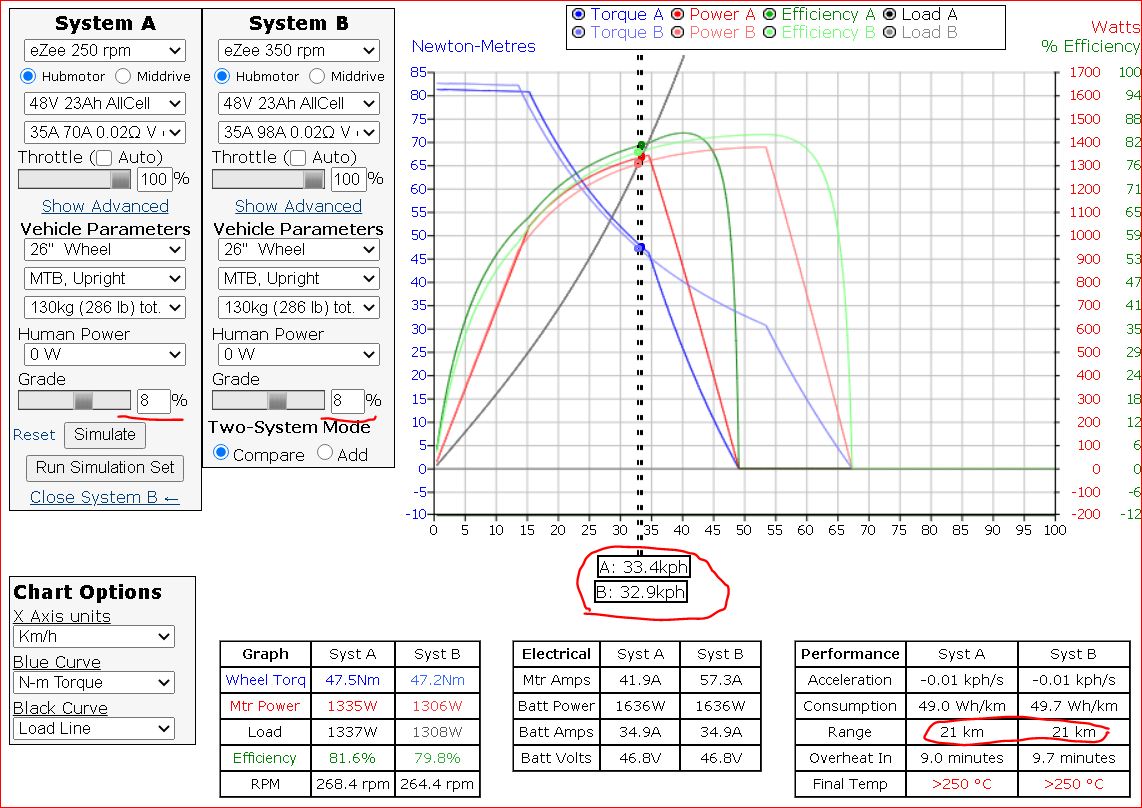The height and width of the screenshot is (808, 1142).
Task: Click System B throttle percent field
Action: pyautogui.click(x=347, y=179)
